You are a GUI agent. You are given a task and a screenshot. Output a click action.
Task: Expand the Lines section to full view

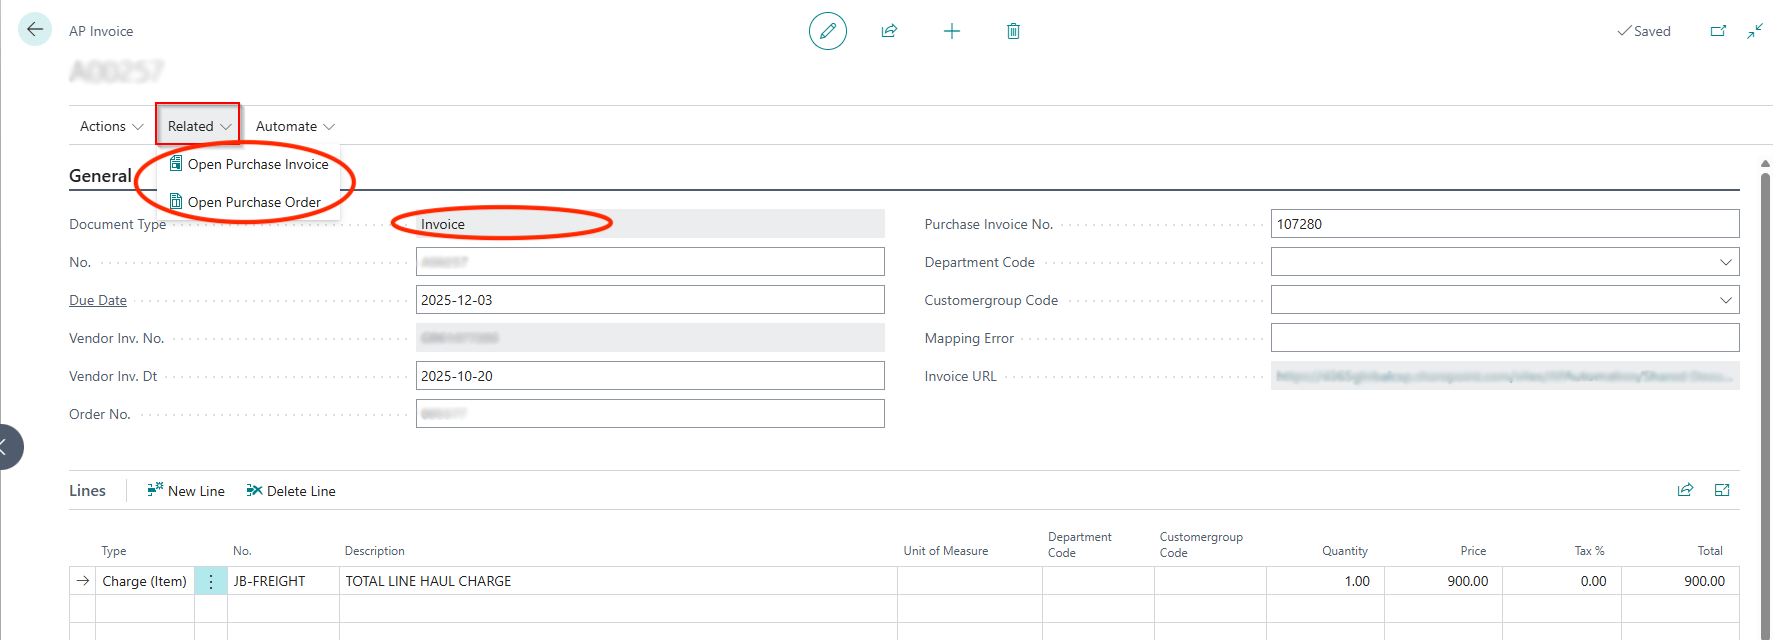(x=1722, y=490)
